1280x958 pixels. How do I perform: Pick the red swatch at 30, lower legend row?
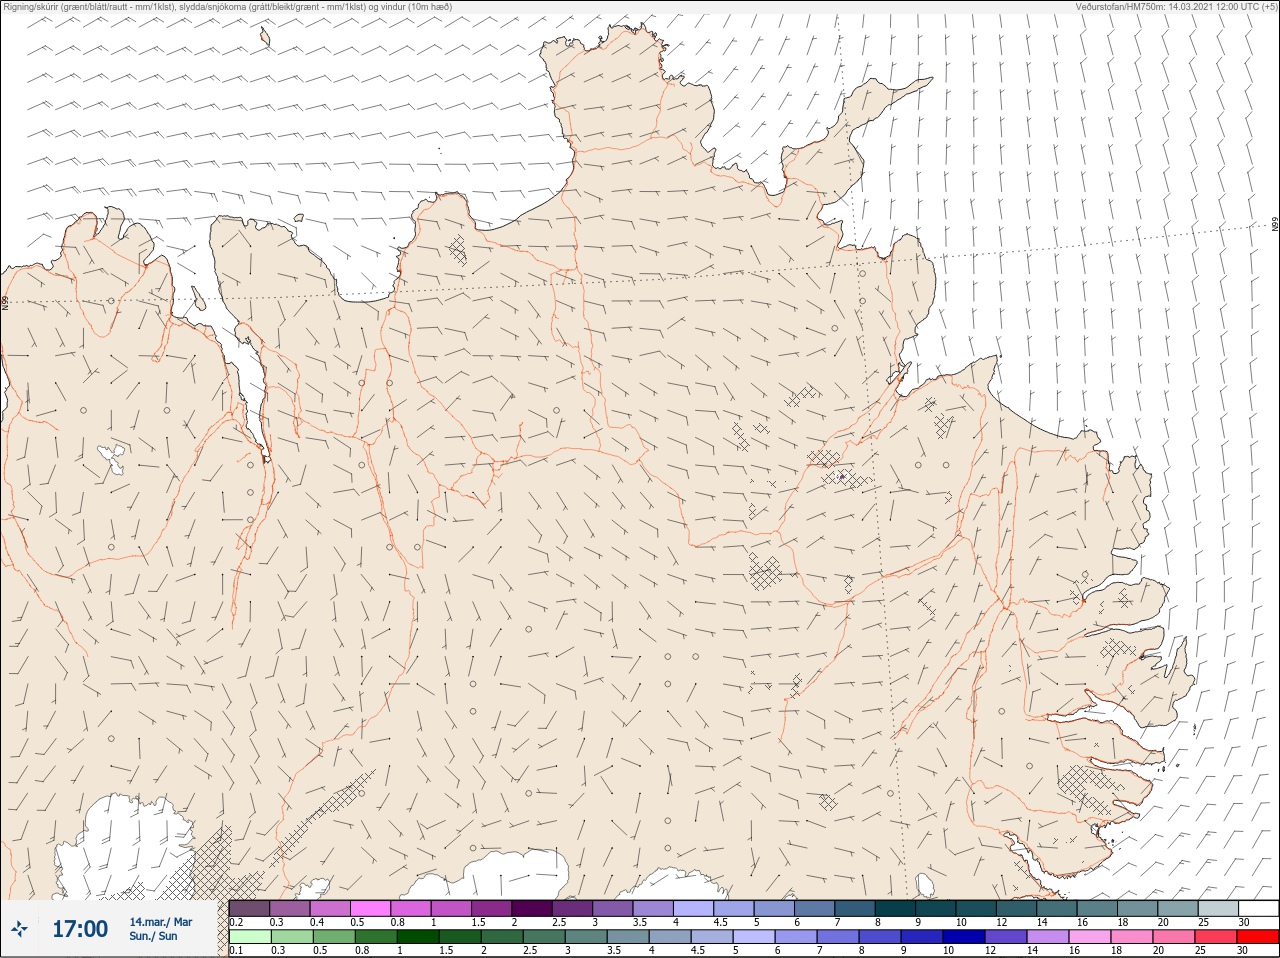tap(1258, 937)
